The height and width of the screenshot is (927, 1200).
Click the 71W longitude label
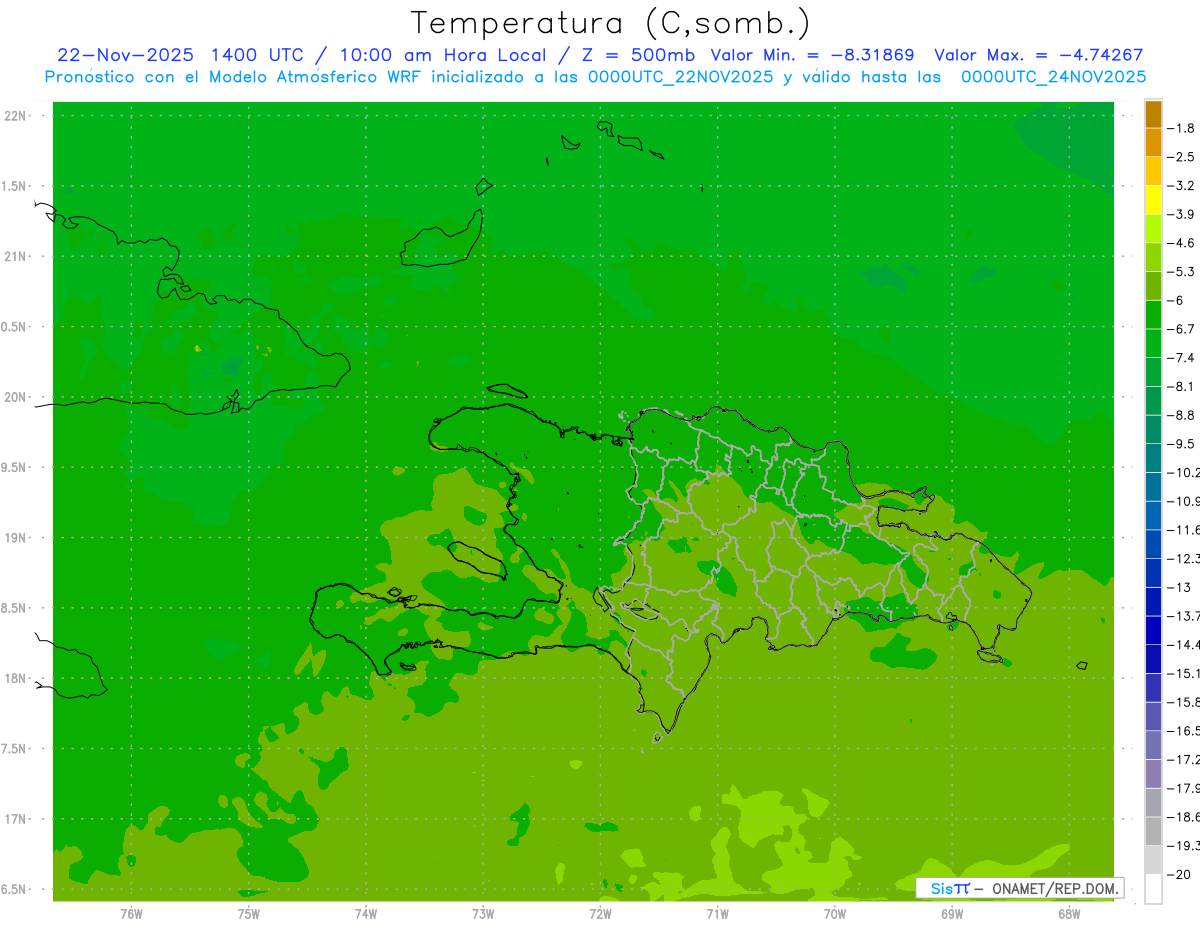(717, 913)
